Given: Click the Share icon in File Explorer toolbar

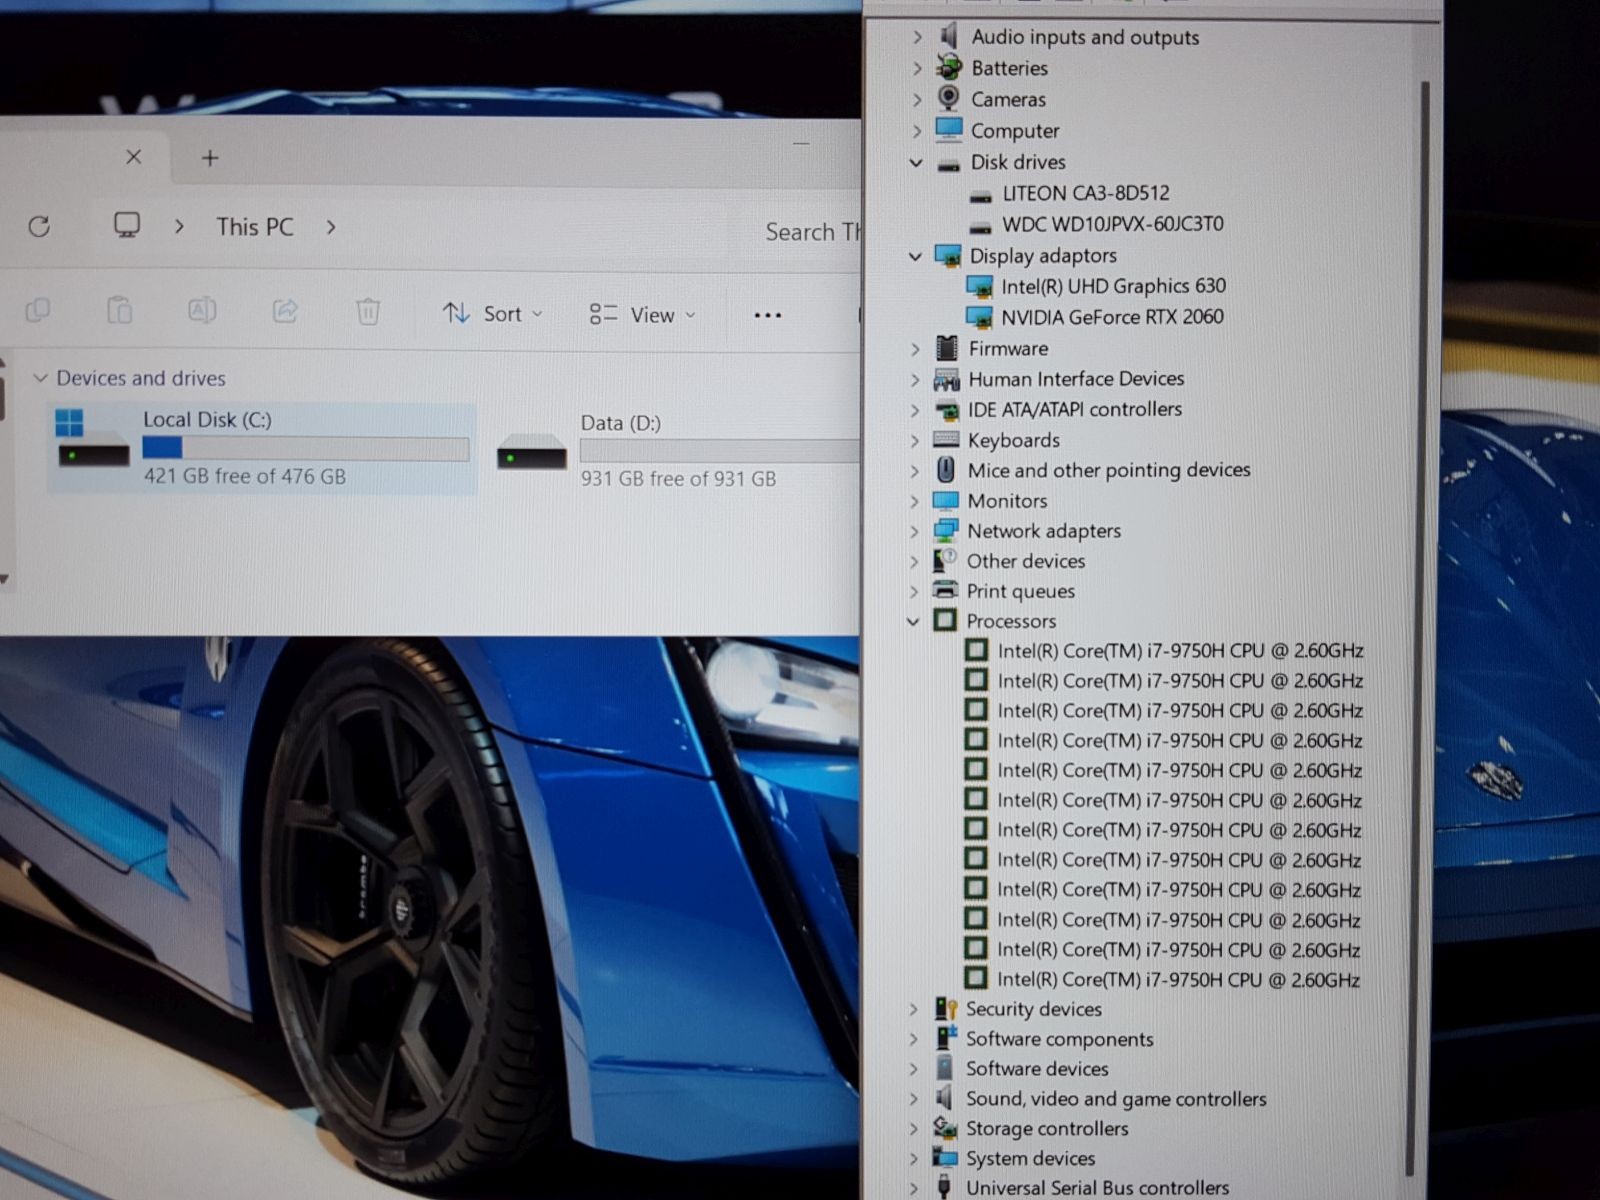Looking at the screenshot, I should [x=285, y=311].
